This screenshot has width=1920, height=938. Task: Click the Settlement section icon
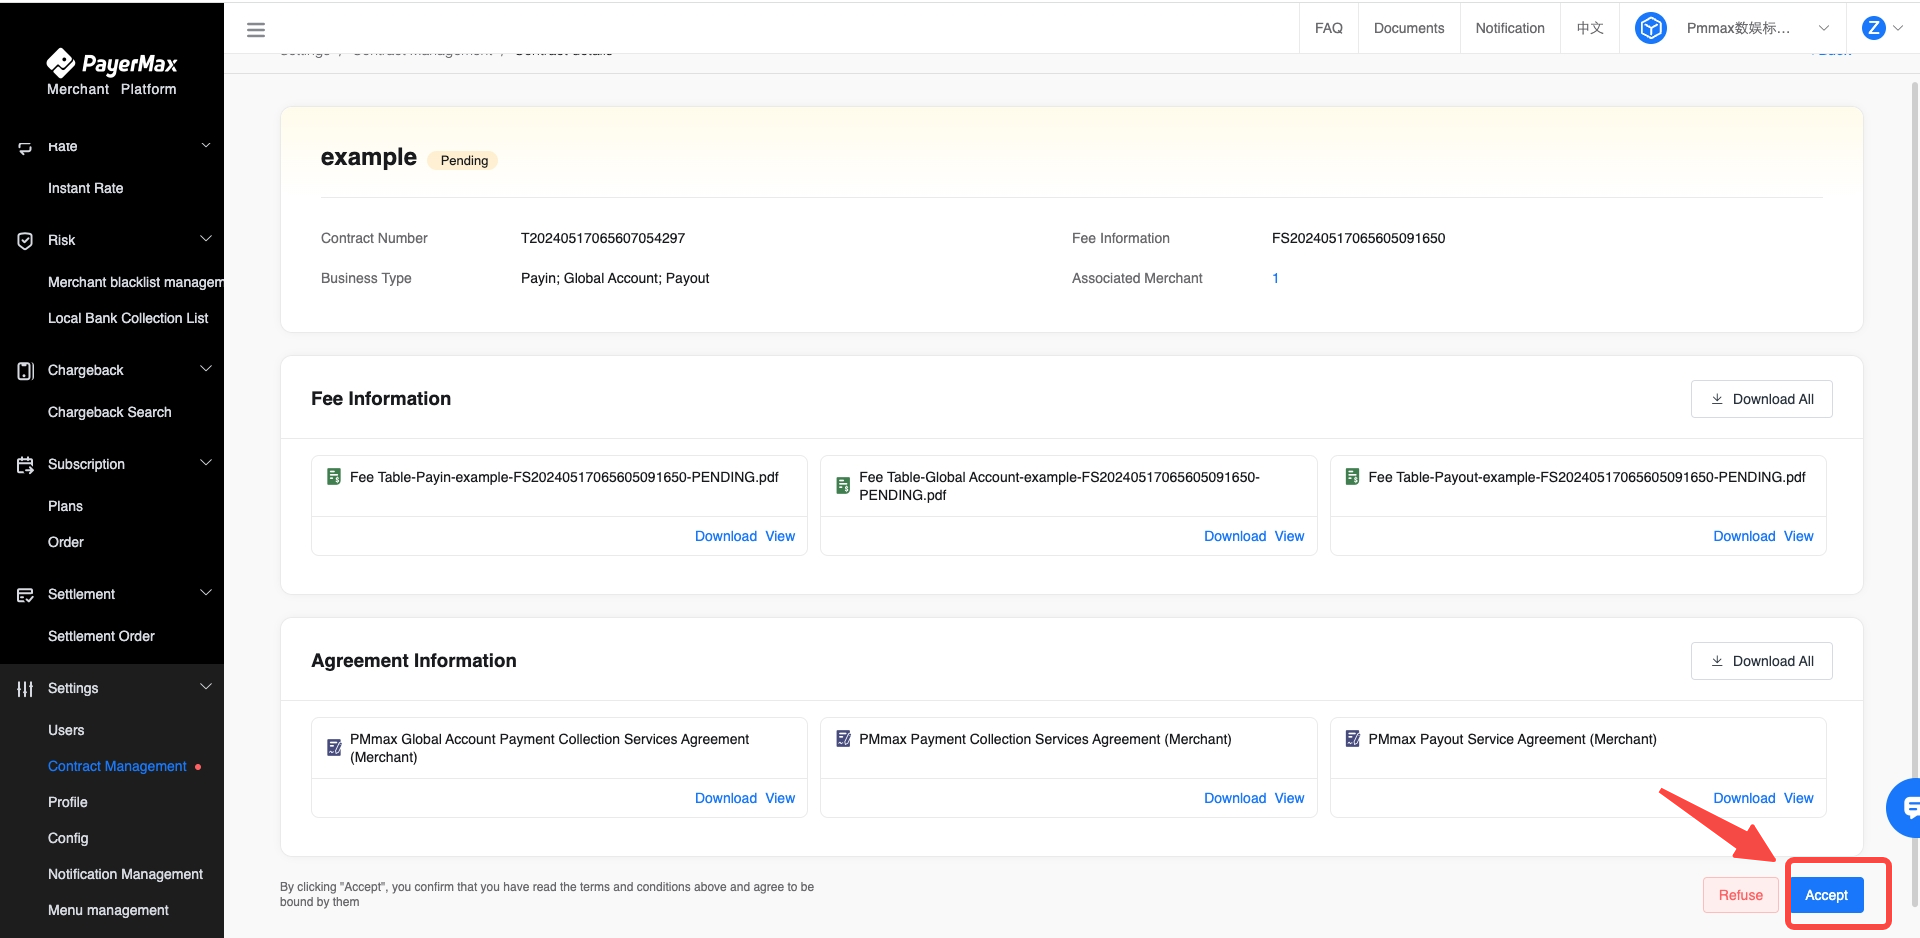(25, 595)
